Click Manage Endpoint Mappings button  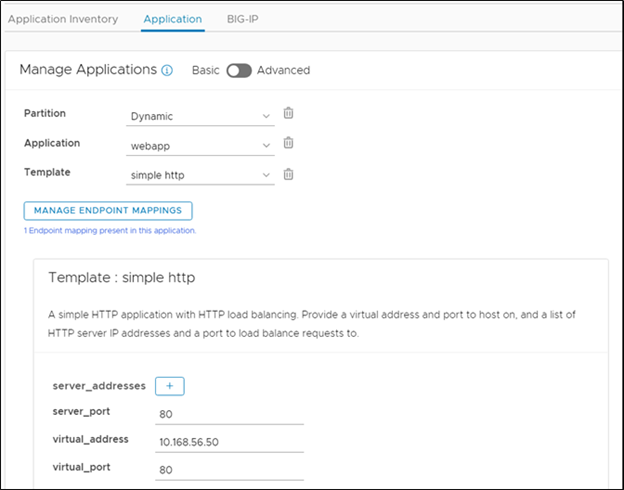click(x=108, y=211)
